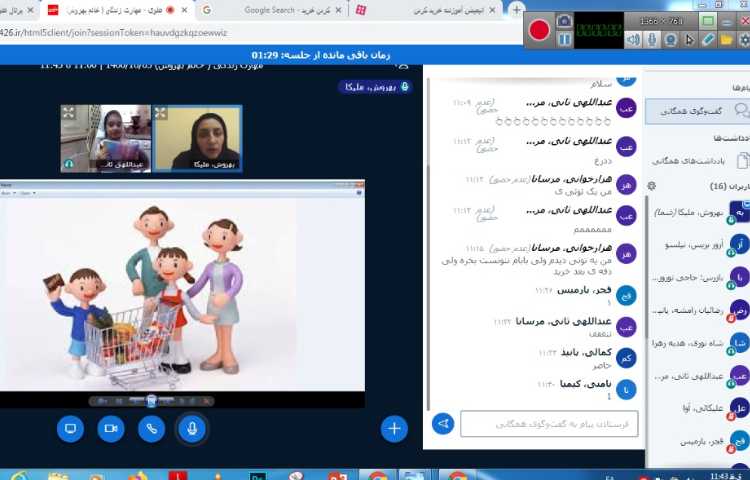
Task: Start recording with the red record button
Action: click(x=540, y=30)
